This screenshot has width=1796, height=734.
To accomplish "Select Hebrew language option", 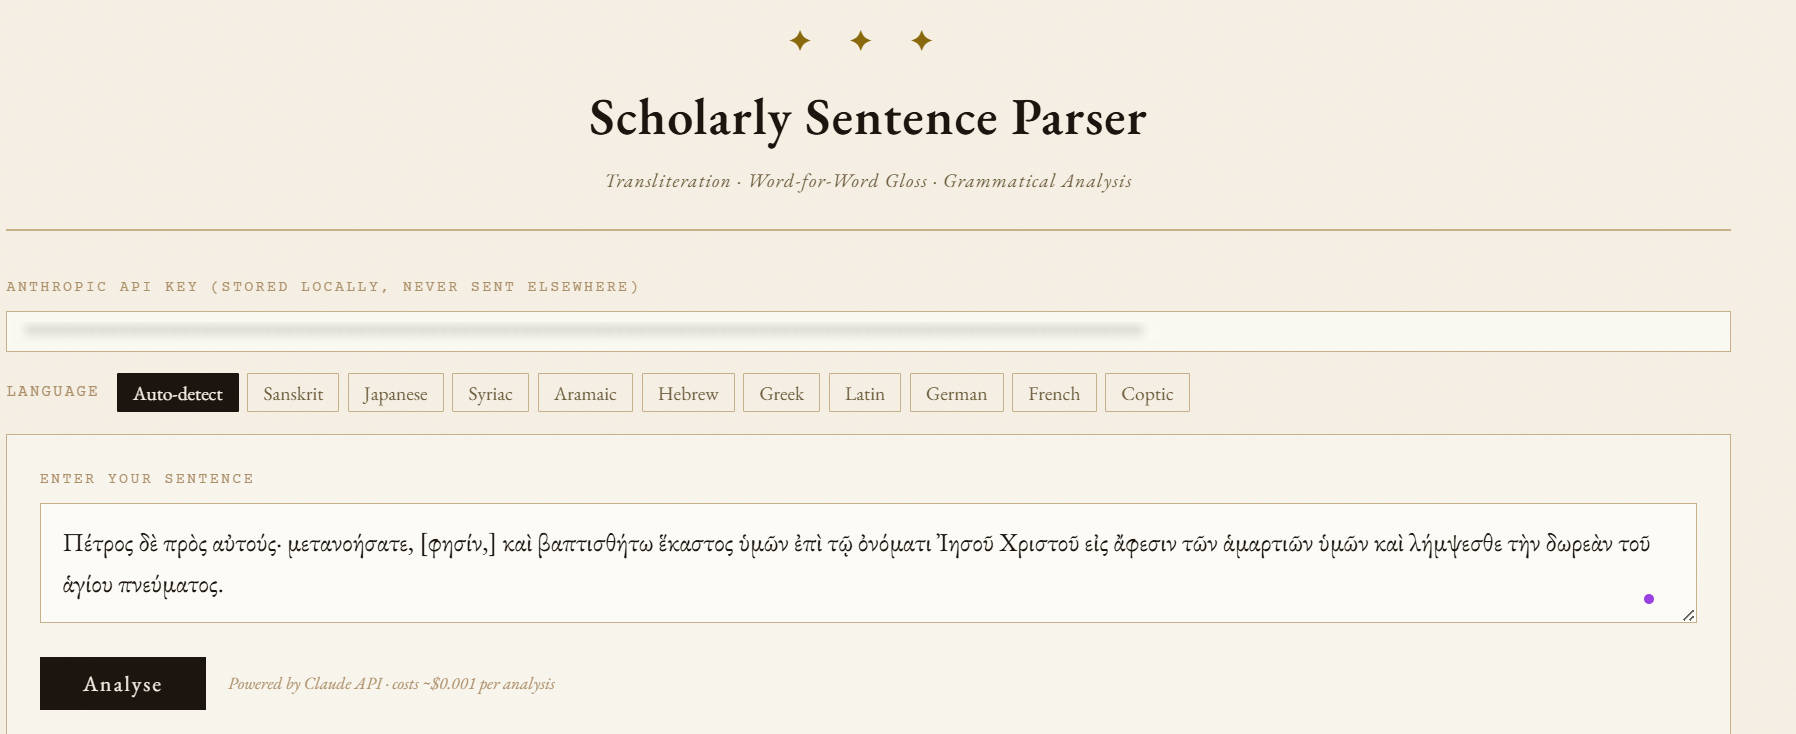I will pos(688,393).
